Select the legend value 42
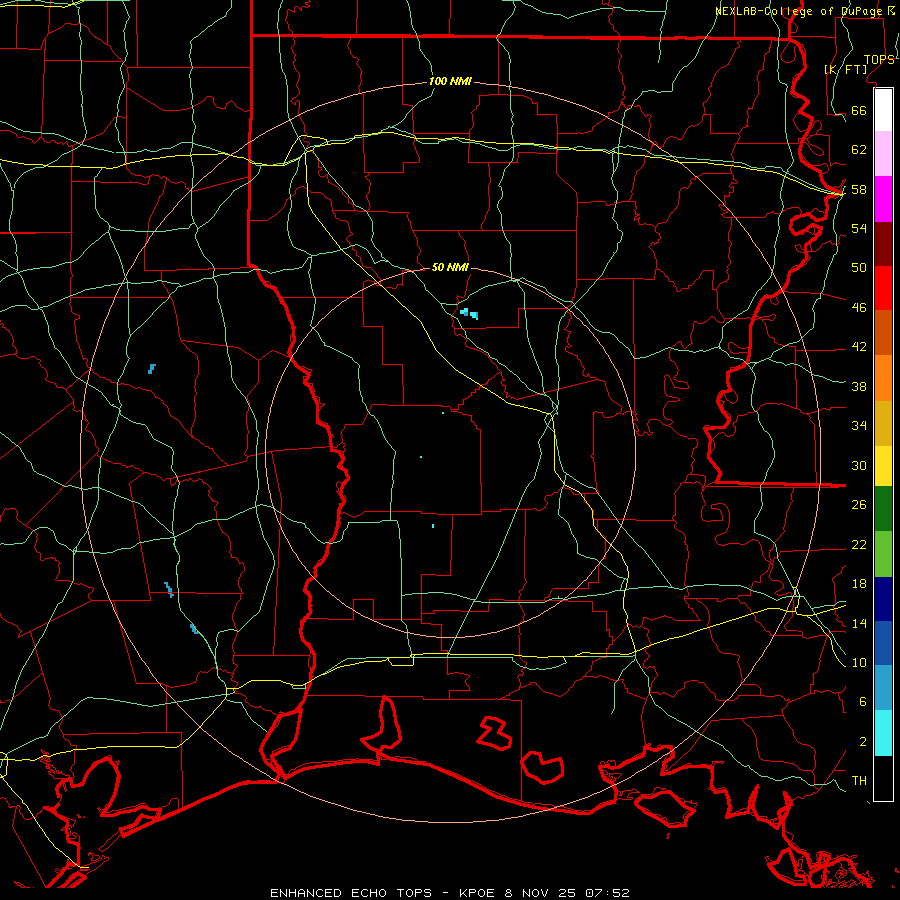The image size is (900, 900). [859, 346]
